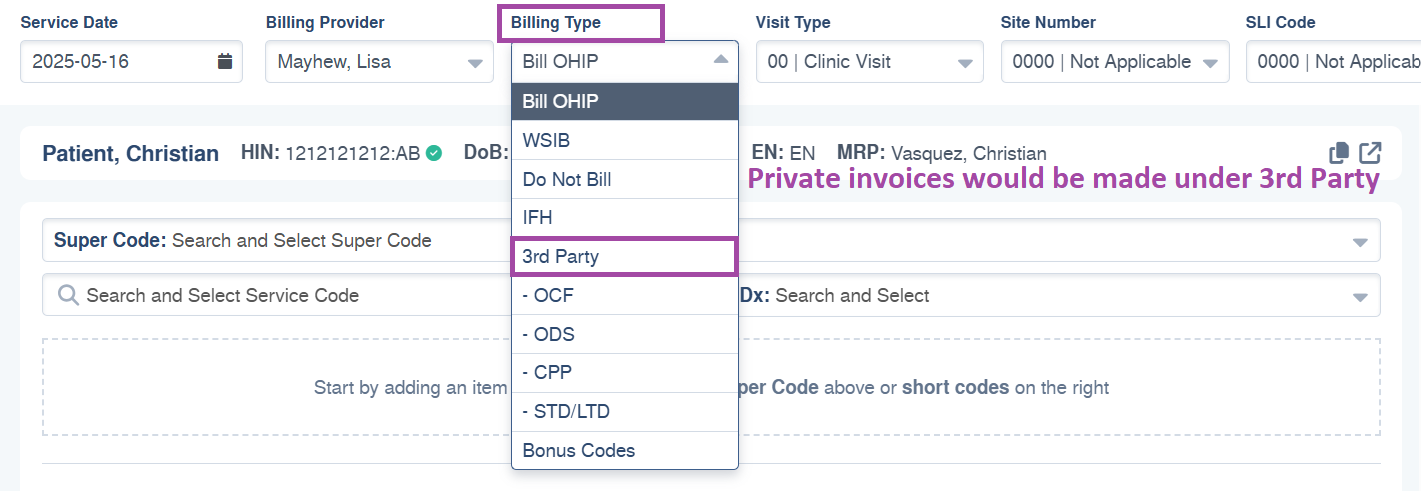Select Do Not Bill option
Viewport: 1421px width, 491px height.
click(x=625, y=179)
